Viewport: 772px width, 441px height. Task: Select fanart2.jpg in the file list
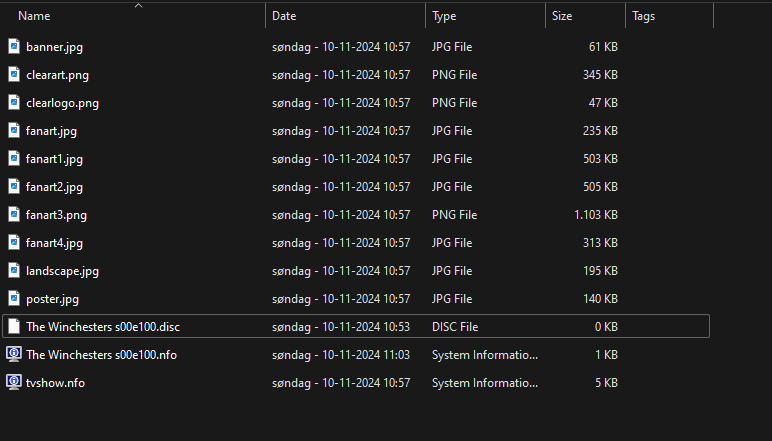54,187
